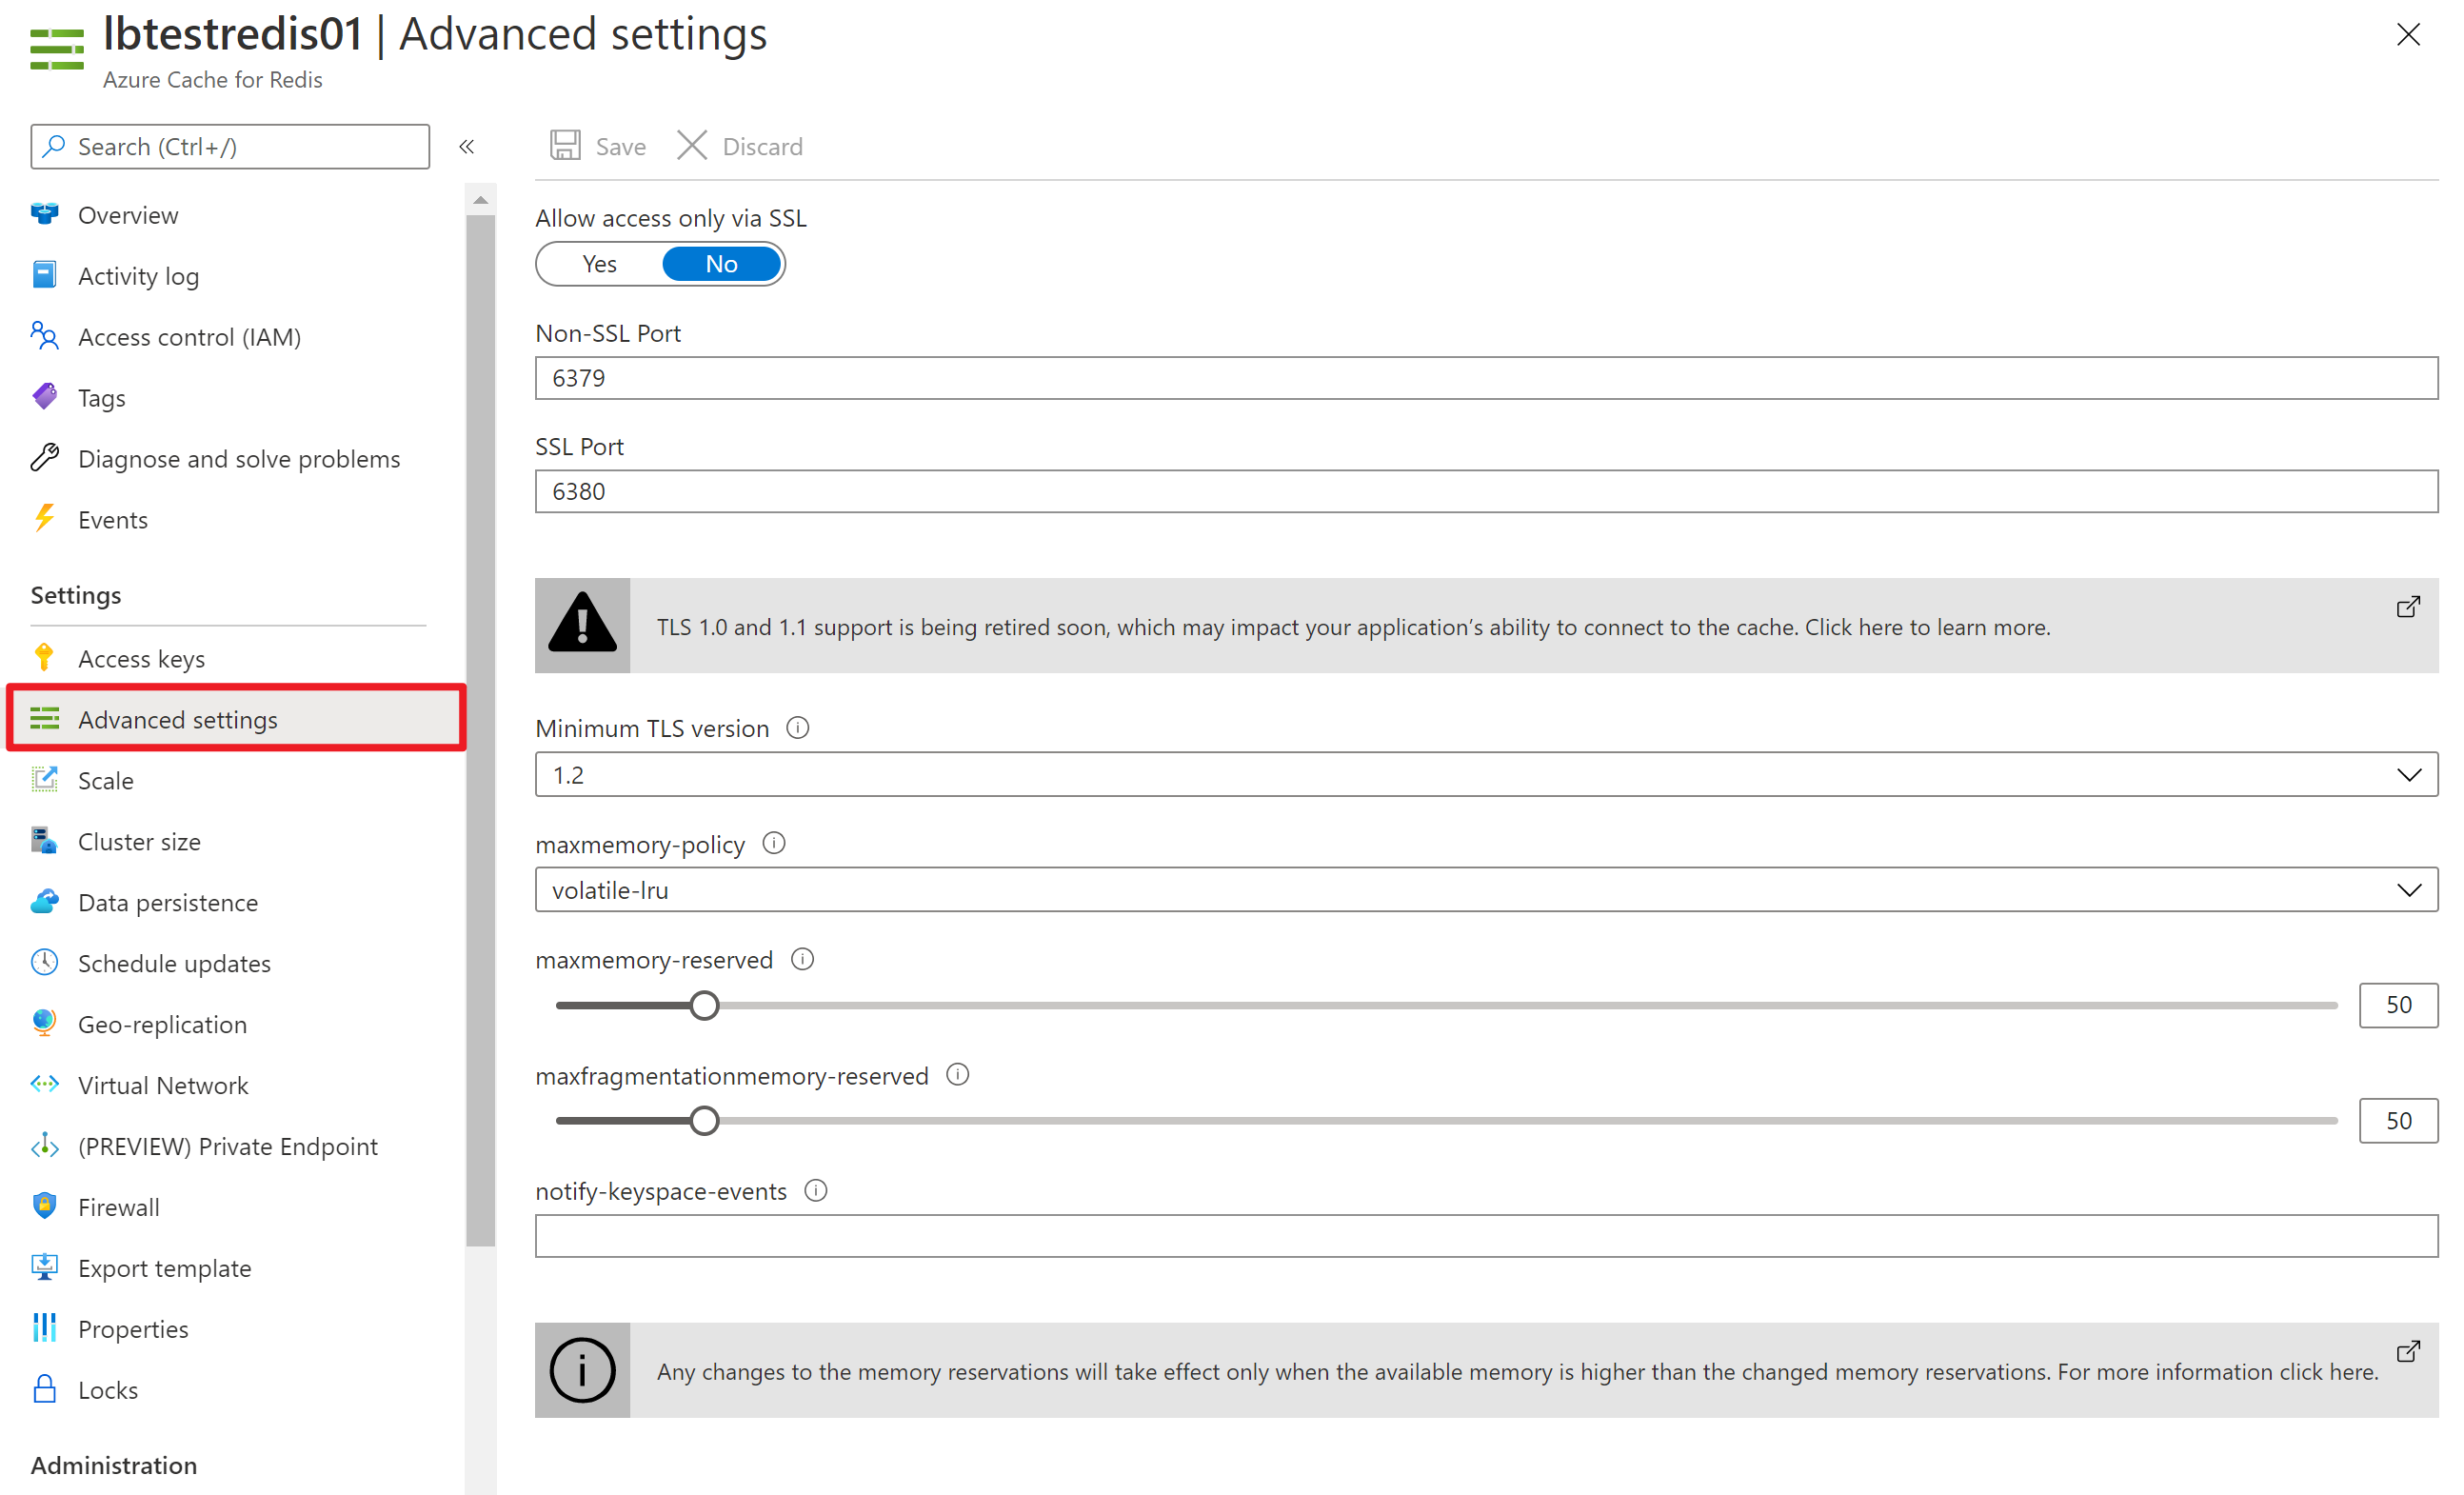The width and height of the screenshot is (2464, 1495).
Task: Select Yes for SSL-only access
Action: pos(599,264)
